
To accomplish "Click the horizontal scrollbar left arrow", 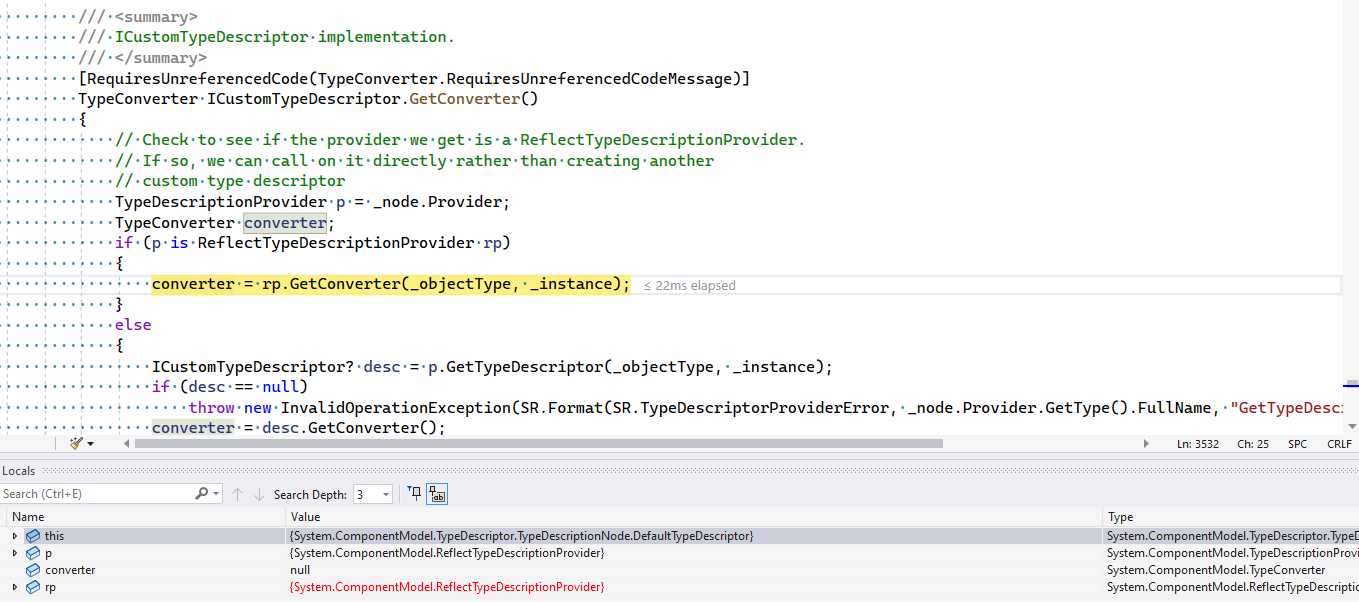I will pyautogui.click(x=126, y=444).
